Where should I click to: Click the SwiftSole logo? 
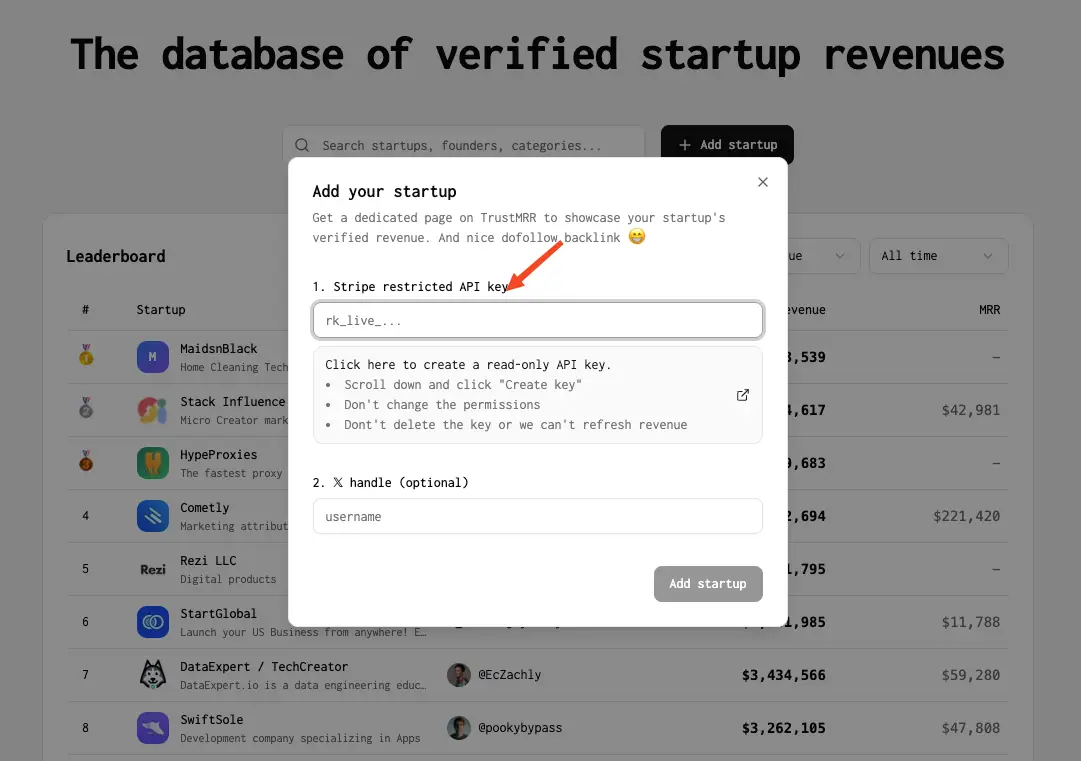(x=152, y=727)
